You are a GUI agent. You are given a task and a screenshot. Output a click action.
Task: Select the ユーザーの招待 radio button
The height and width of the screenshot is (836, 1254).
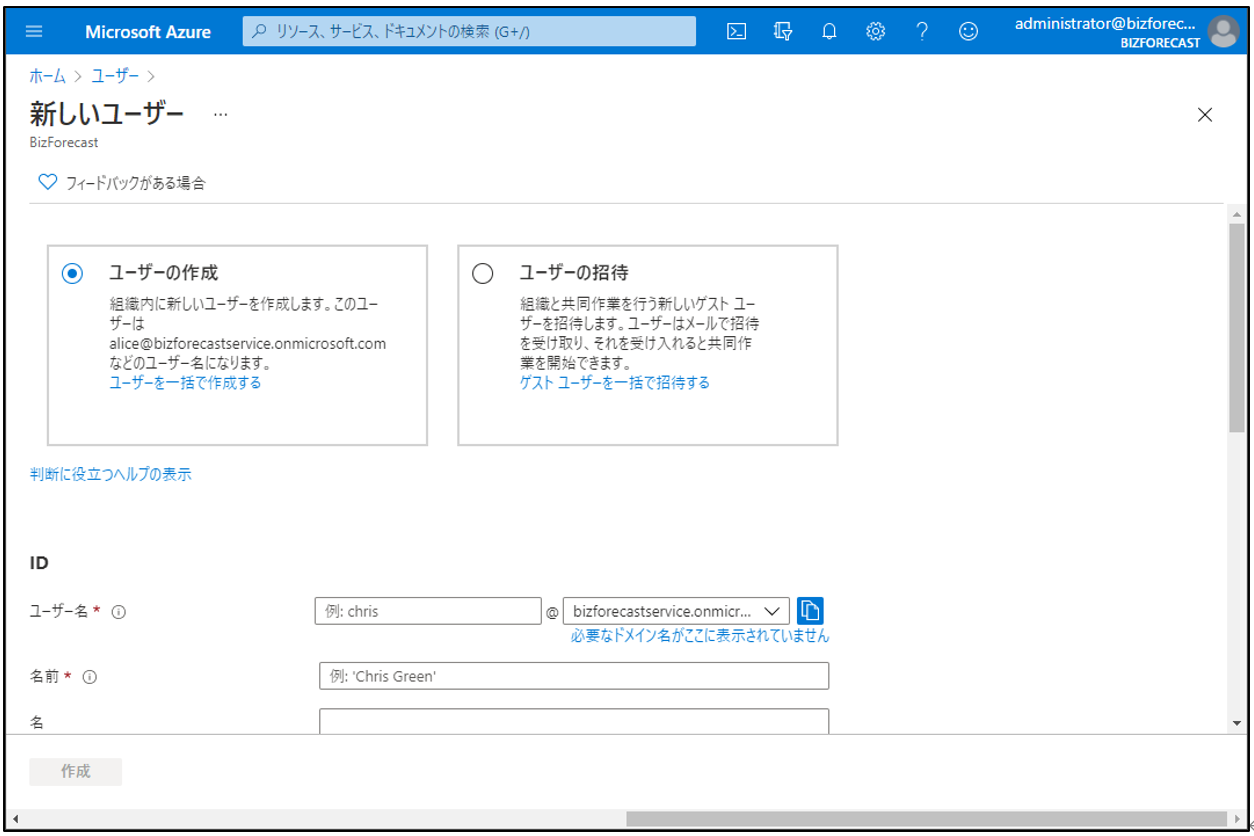[482, 273]
